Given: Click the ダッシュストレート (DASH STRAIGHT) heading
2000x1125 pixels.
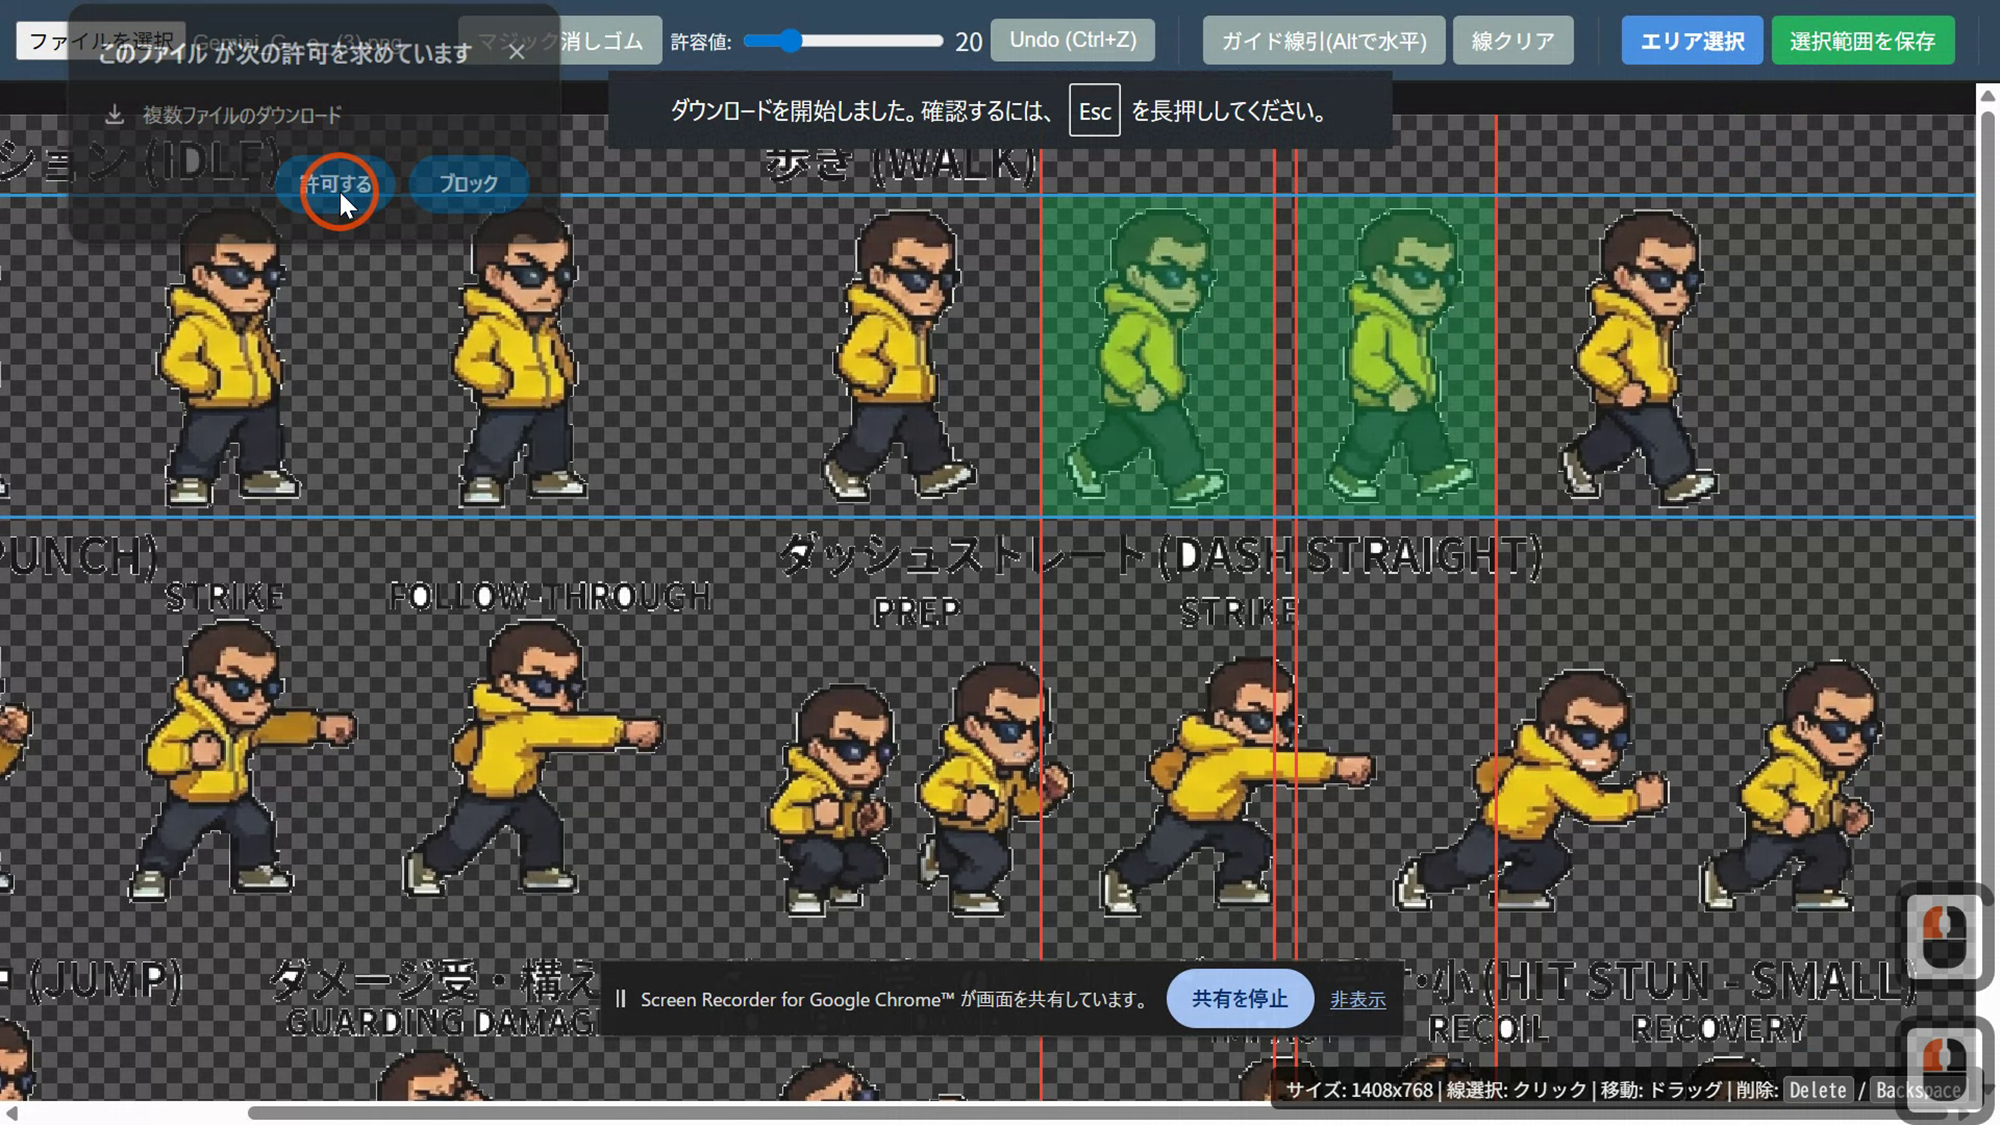Looking at the screenshot, I should [x=1160, y=556].
